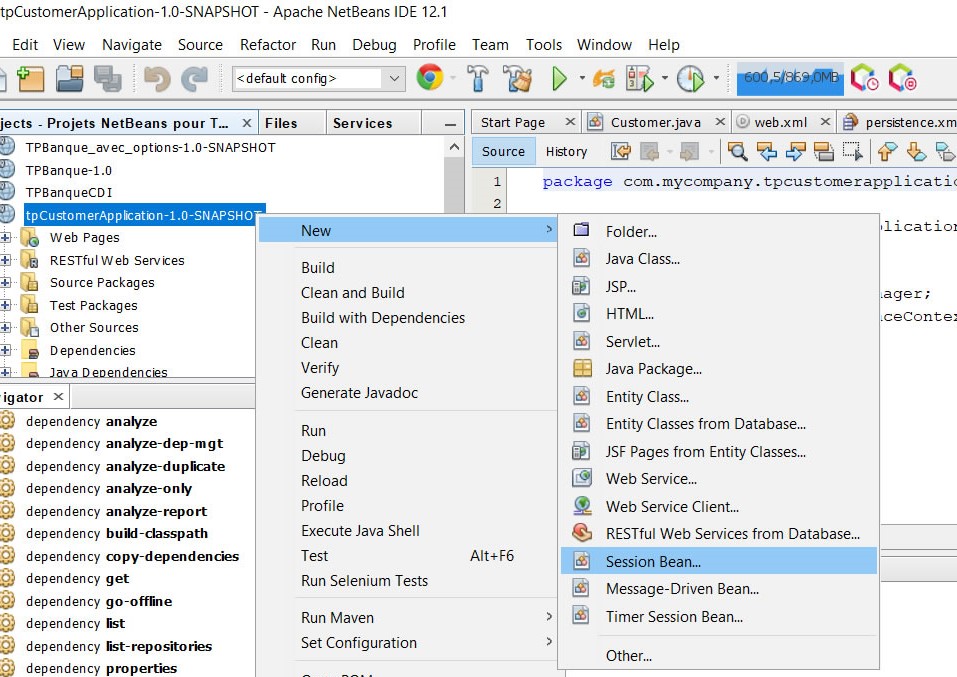Expand the Other Sources node
This screenshot has height=677, width=957.
(x=5, y=328)
